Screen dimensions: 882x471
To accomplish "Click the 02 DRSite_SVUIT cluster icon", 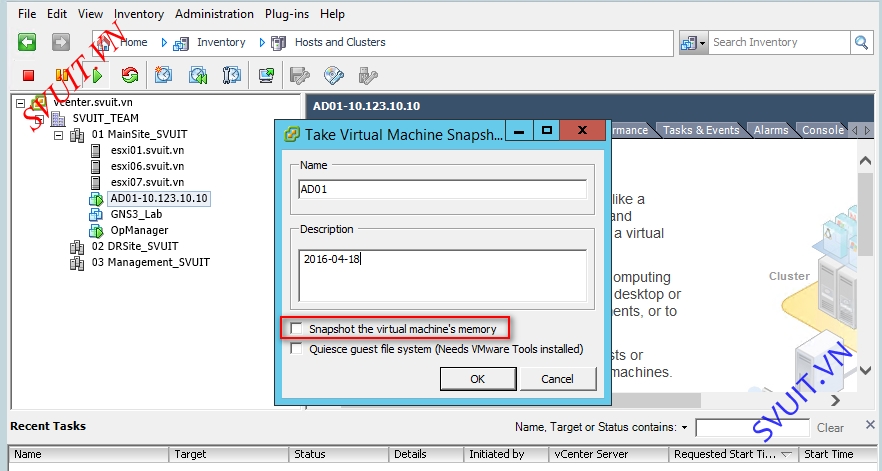I will pyautogui.click(x=77, y=246).
